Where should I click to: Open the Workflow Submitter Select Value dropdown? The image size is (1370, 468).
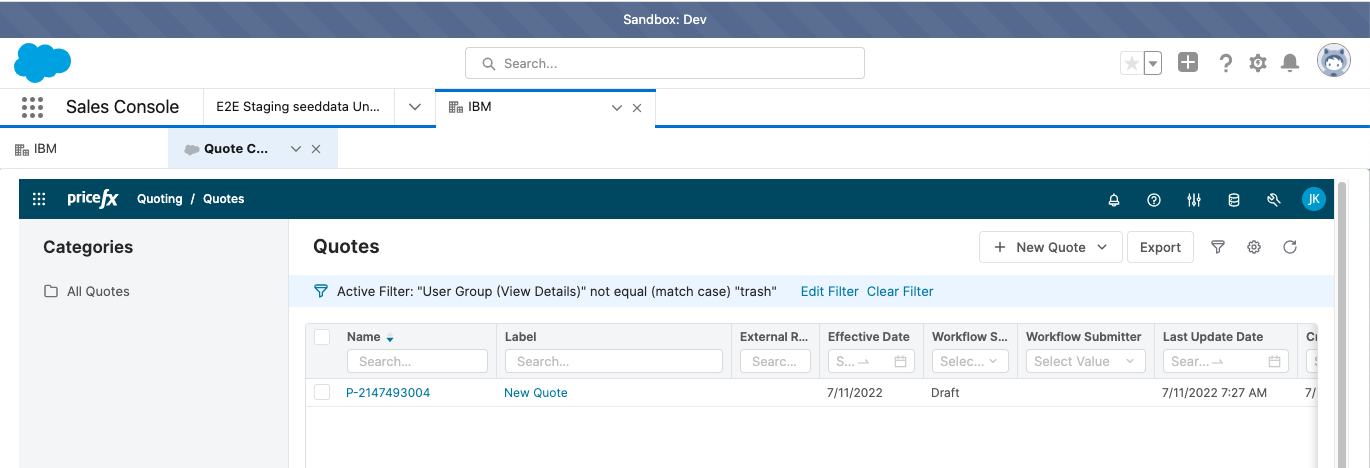point(1086,361)
